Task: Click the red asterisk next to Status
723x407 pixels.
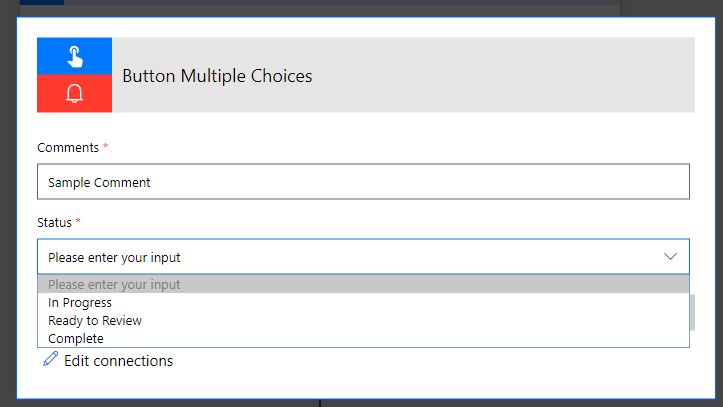Action: [x=78, y=221]
